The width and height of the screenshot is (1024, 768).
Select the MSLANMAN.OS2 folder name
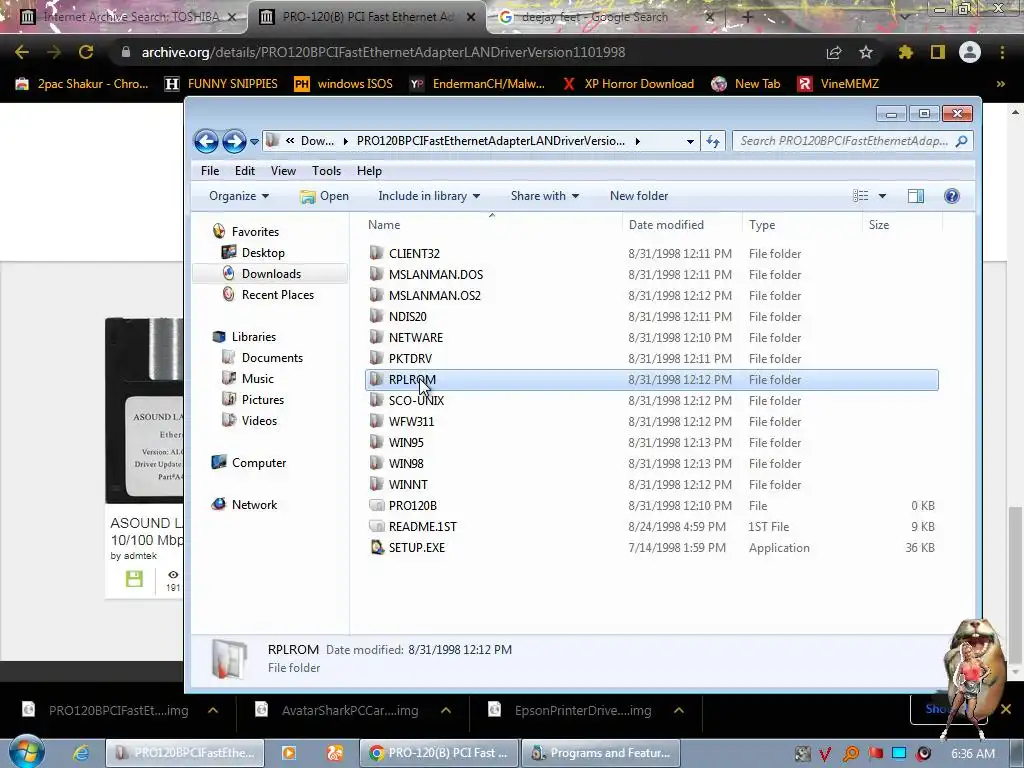pyautogui.click(x=435, y=296)
